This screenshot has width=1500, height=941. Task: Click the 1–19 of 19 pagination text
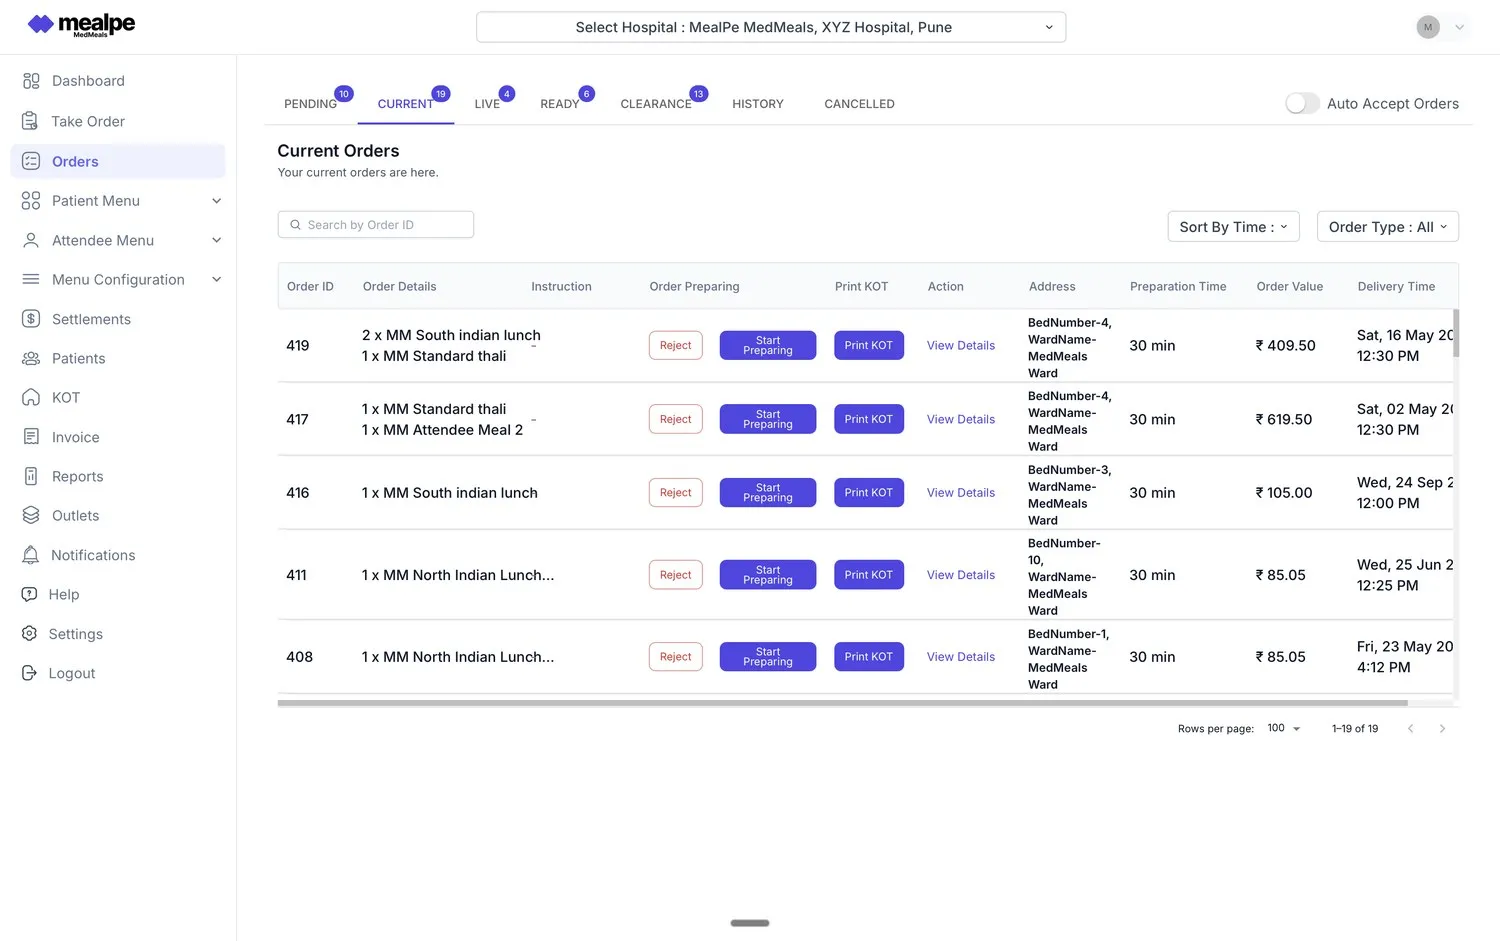pyautogui.click(x=1355, y=729)
